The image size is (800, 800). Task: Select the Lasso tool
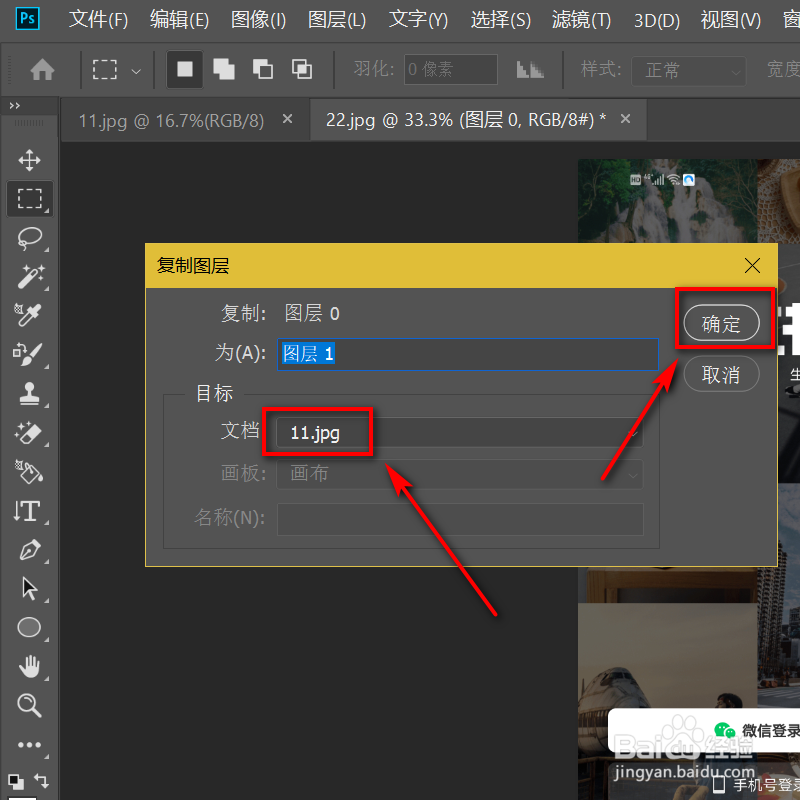29,238
